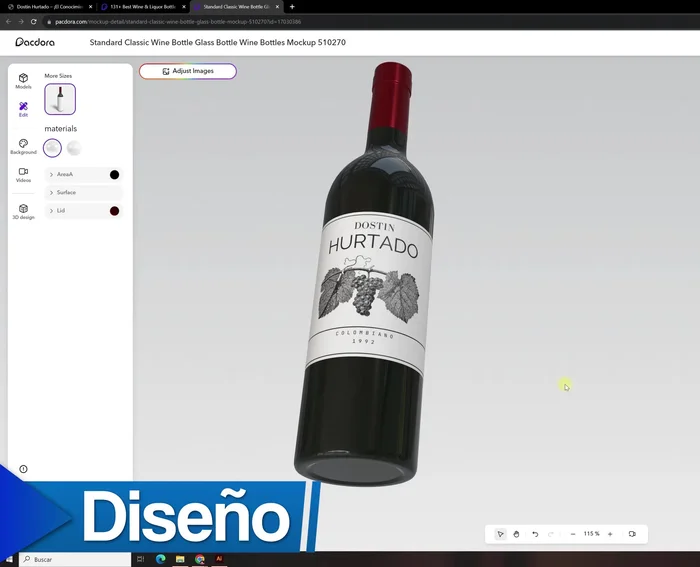Redo the undone change
Viewport: 700px width, 567px height.
tap(550, 534)
